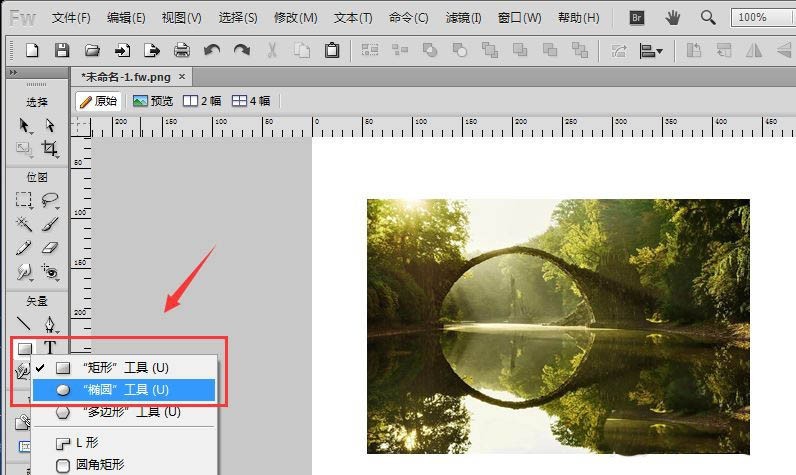This screenshot has width=796, height=475.
Task: Select the Pointer tool
Action: pyautogui.click(x=24, y=125)
